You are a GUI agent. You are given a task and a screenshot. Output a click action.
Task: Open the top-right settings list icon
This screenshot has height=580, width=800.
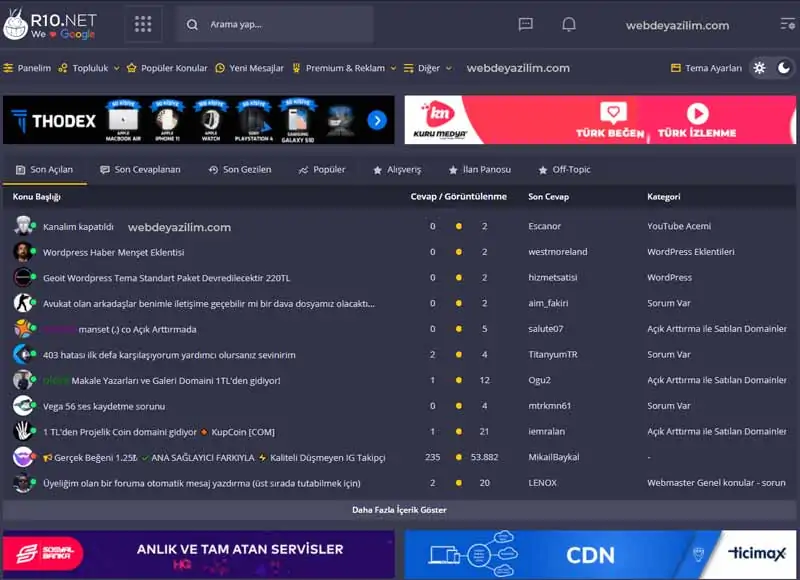coord(787,24)
